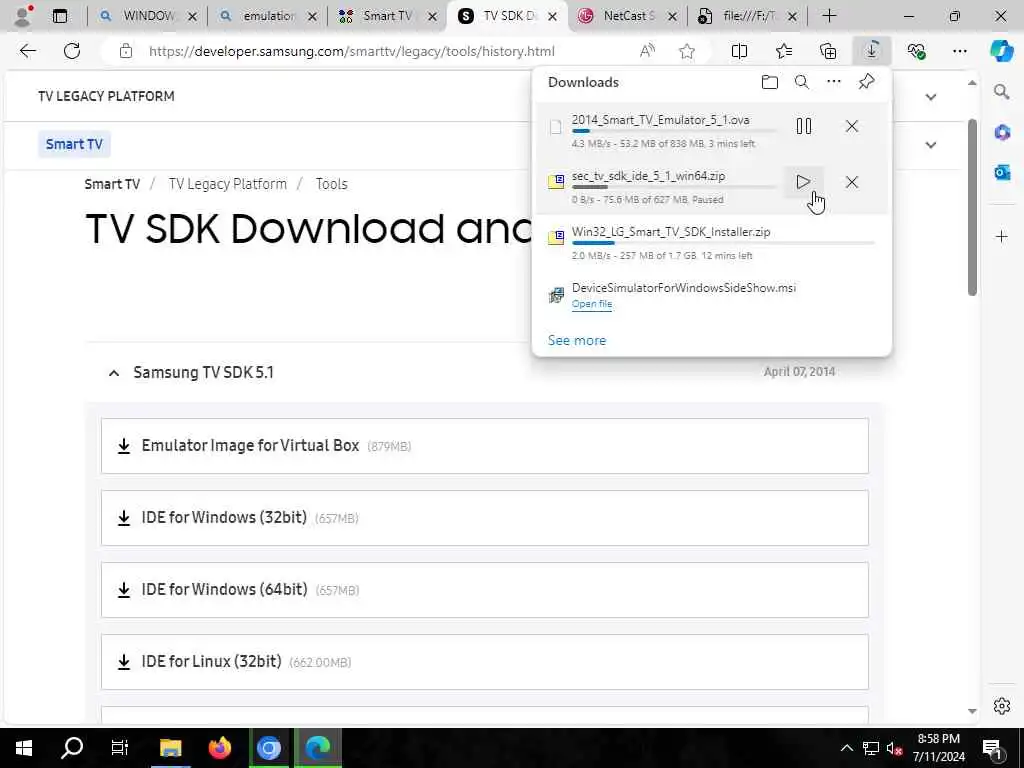Image resolution: width=1024 pixels, height=768 pixels.
Task: Open the Copilot sidebar icon
Action: click(1001, 51)
